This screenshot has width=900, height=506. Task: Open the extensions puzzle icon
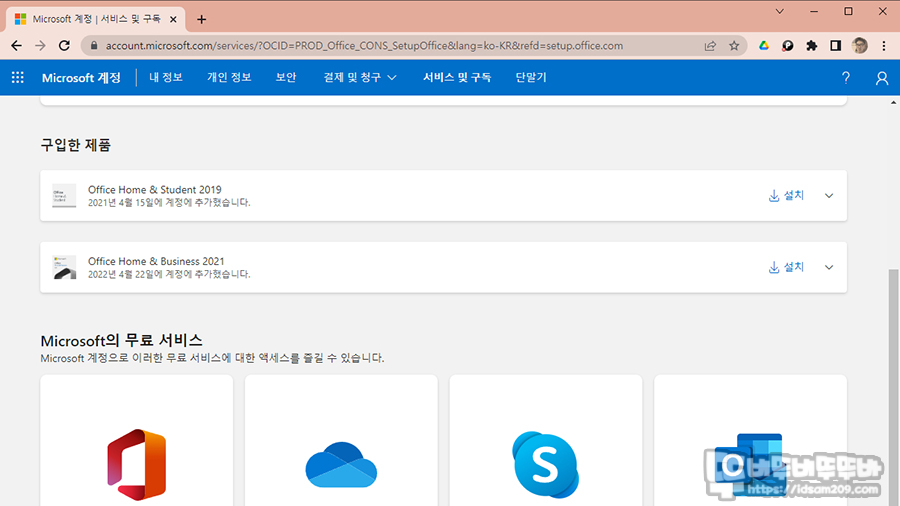click(812, 46)
